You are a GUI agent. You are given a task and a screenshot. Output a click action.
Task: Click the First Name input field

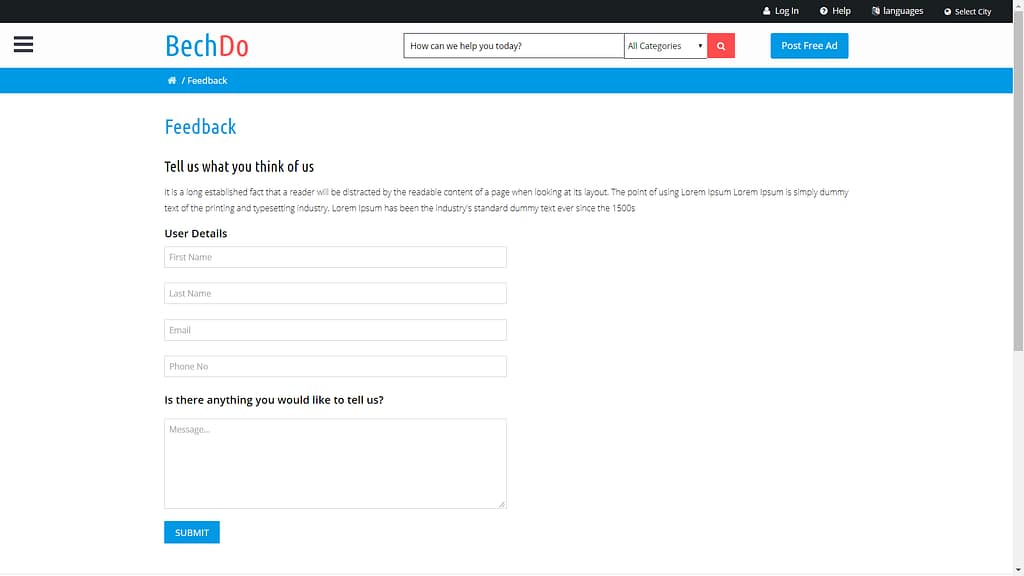pos(335,257)
